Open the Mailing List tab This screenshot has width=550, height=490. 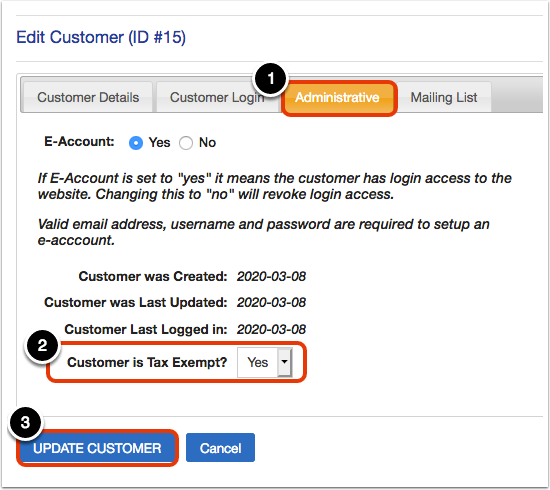[444, 98]
